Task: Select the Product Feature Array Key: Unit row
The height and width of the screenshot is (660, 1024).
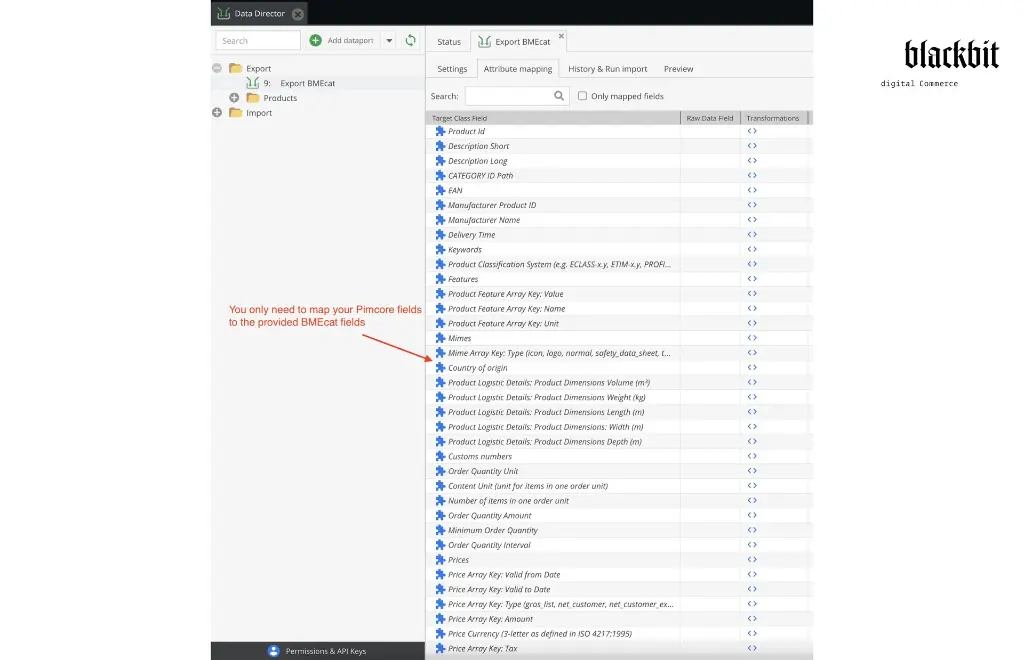Action: tap(618, 323)
